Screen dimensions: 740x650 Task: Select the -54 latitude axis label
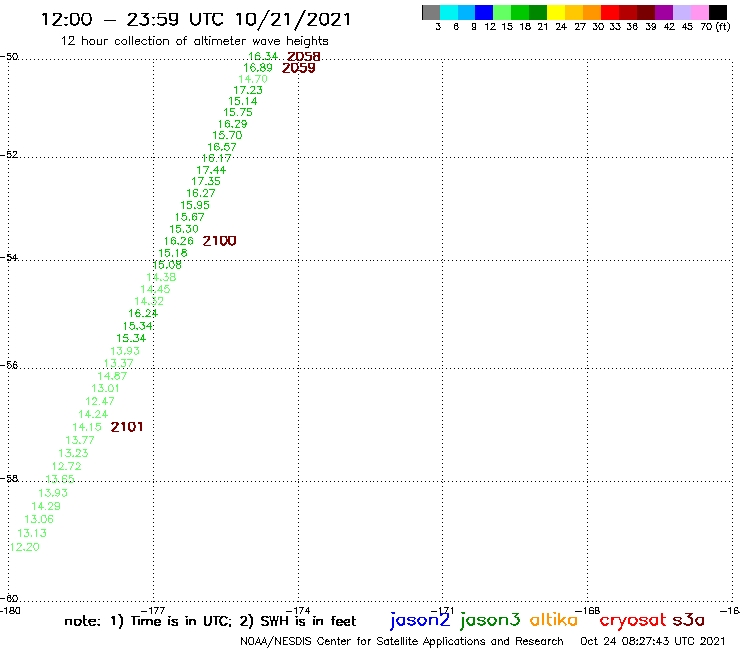(x=9, y=258)
